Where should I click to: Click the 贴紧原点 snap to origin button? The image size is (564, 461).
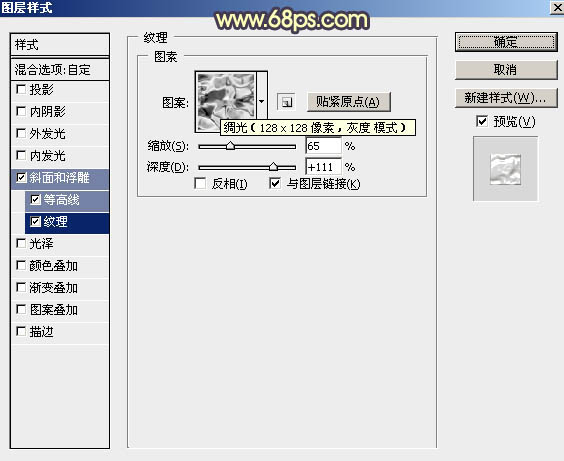348,102
